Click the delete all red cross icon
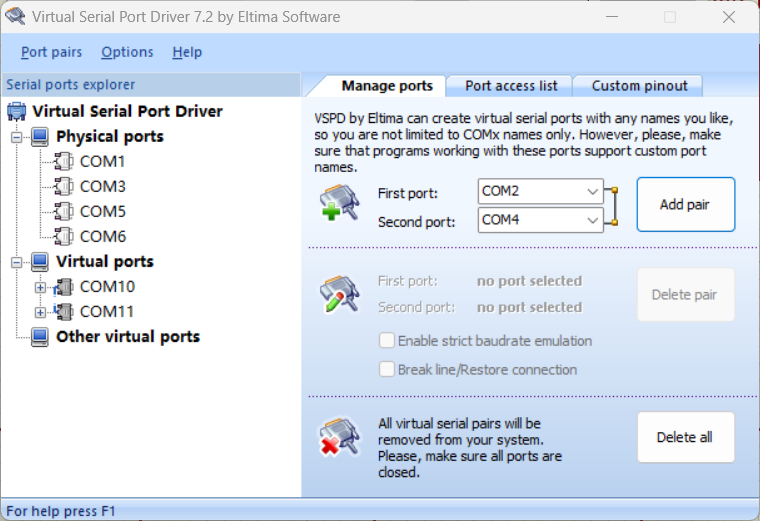This screenshot has width=760, height=521. (339, 438)
